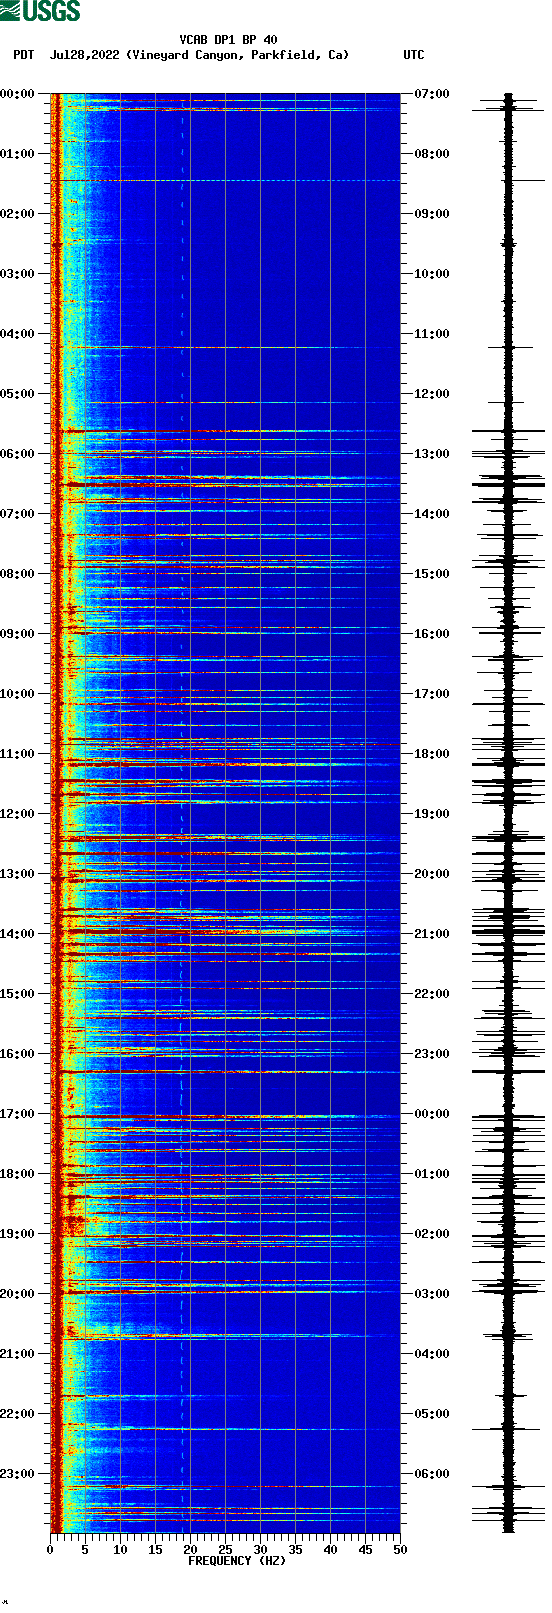Click the 11:00 PDT time label

tap(17, 754)
